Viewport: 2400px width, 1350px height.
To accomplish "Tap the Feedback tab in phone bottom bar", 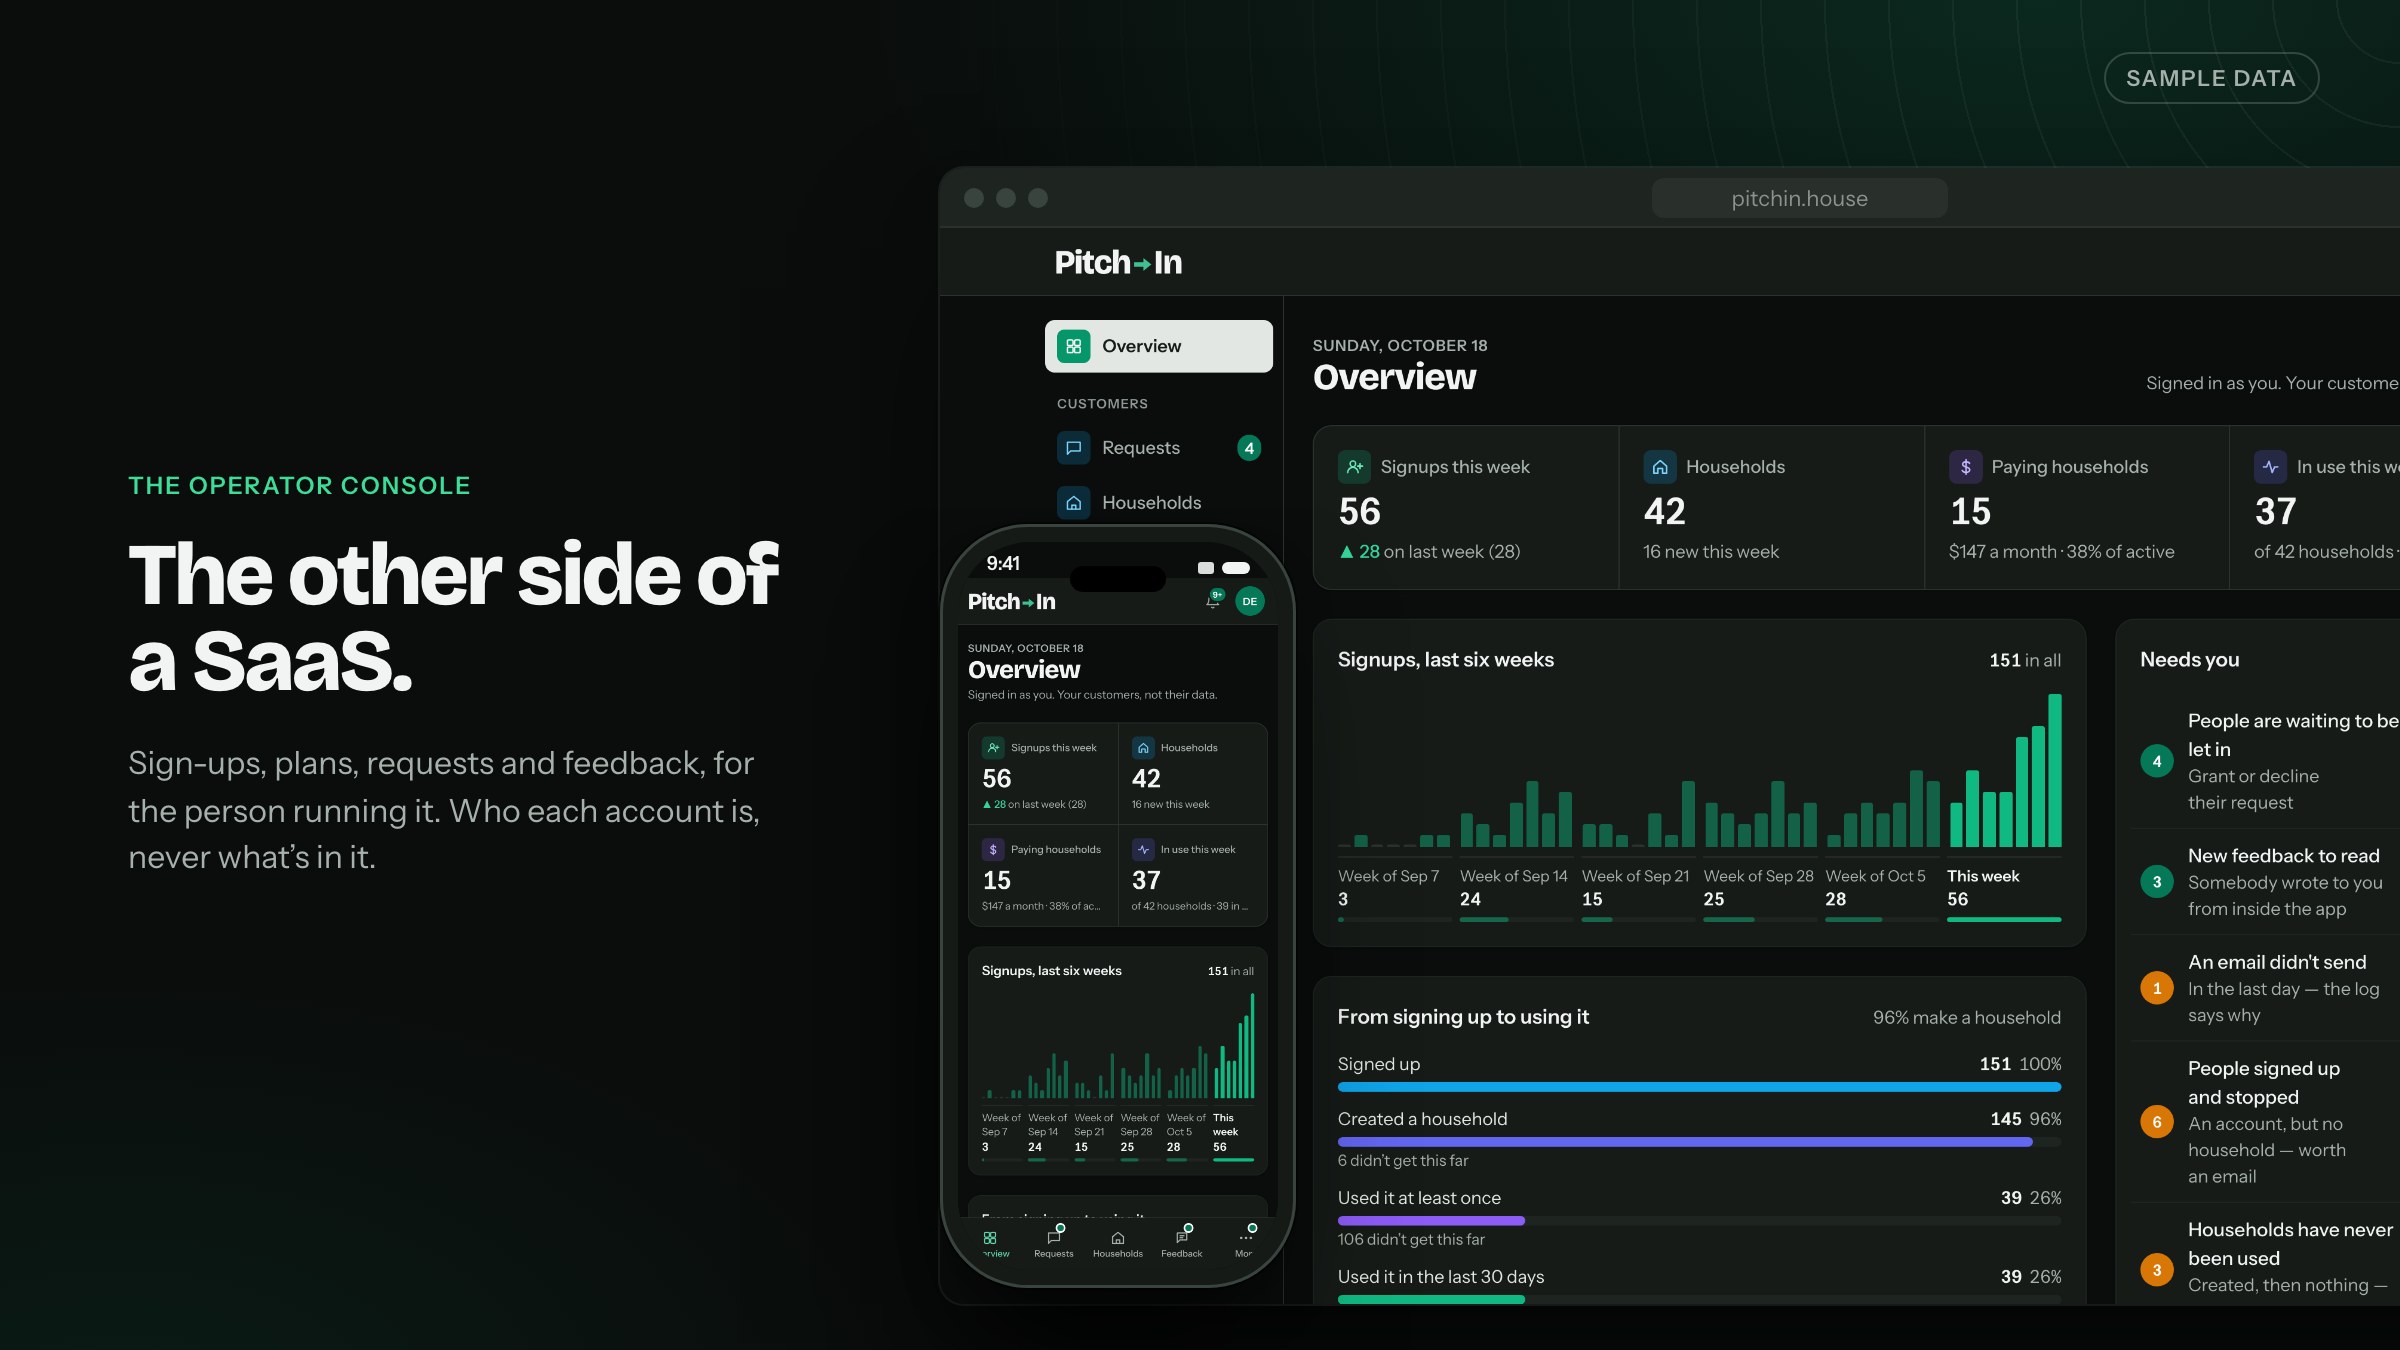I will point(1182,1241).
